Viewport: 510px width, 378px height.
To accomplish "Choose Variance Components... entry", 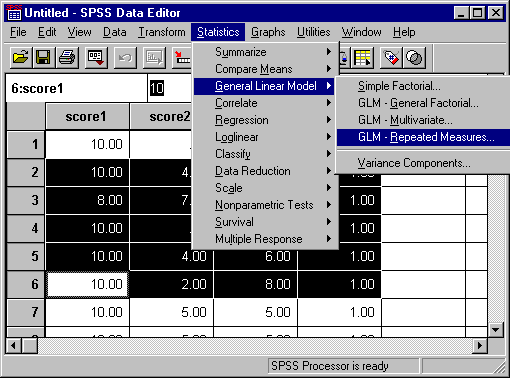I will (423, 163).
